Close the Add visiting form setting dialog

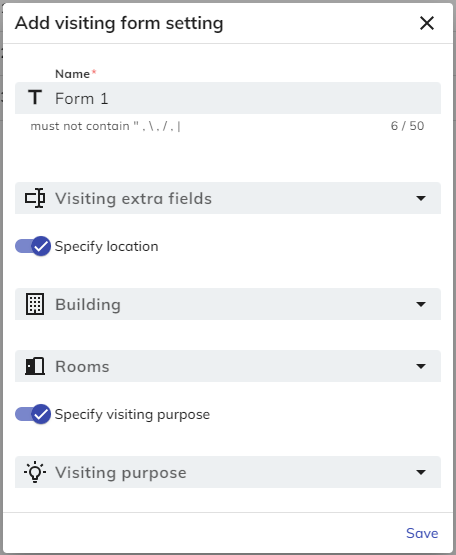pyautogui.click(x=427, y=23)
